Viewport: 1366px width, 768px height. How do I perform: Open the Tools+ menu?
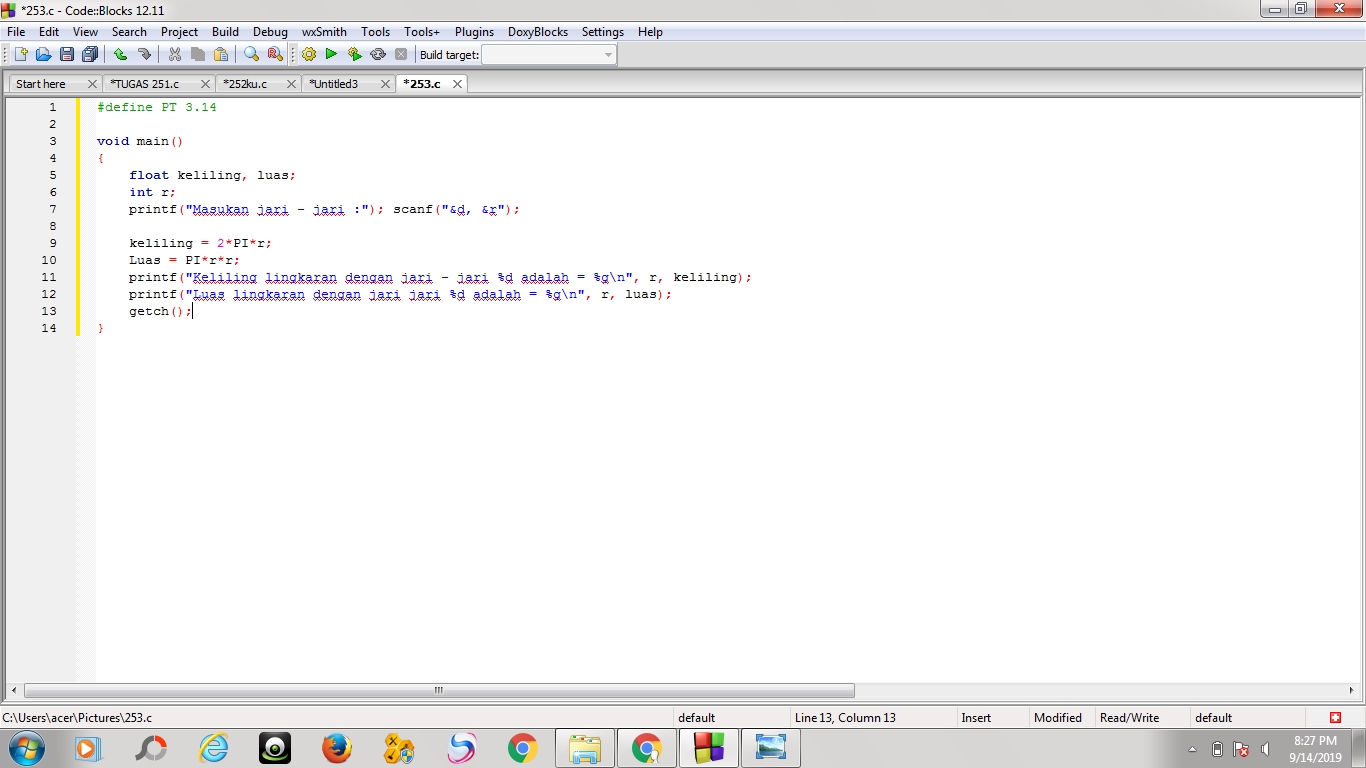tap(422, 32)
